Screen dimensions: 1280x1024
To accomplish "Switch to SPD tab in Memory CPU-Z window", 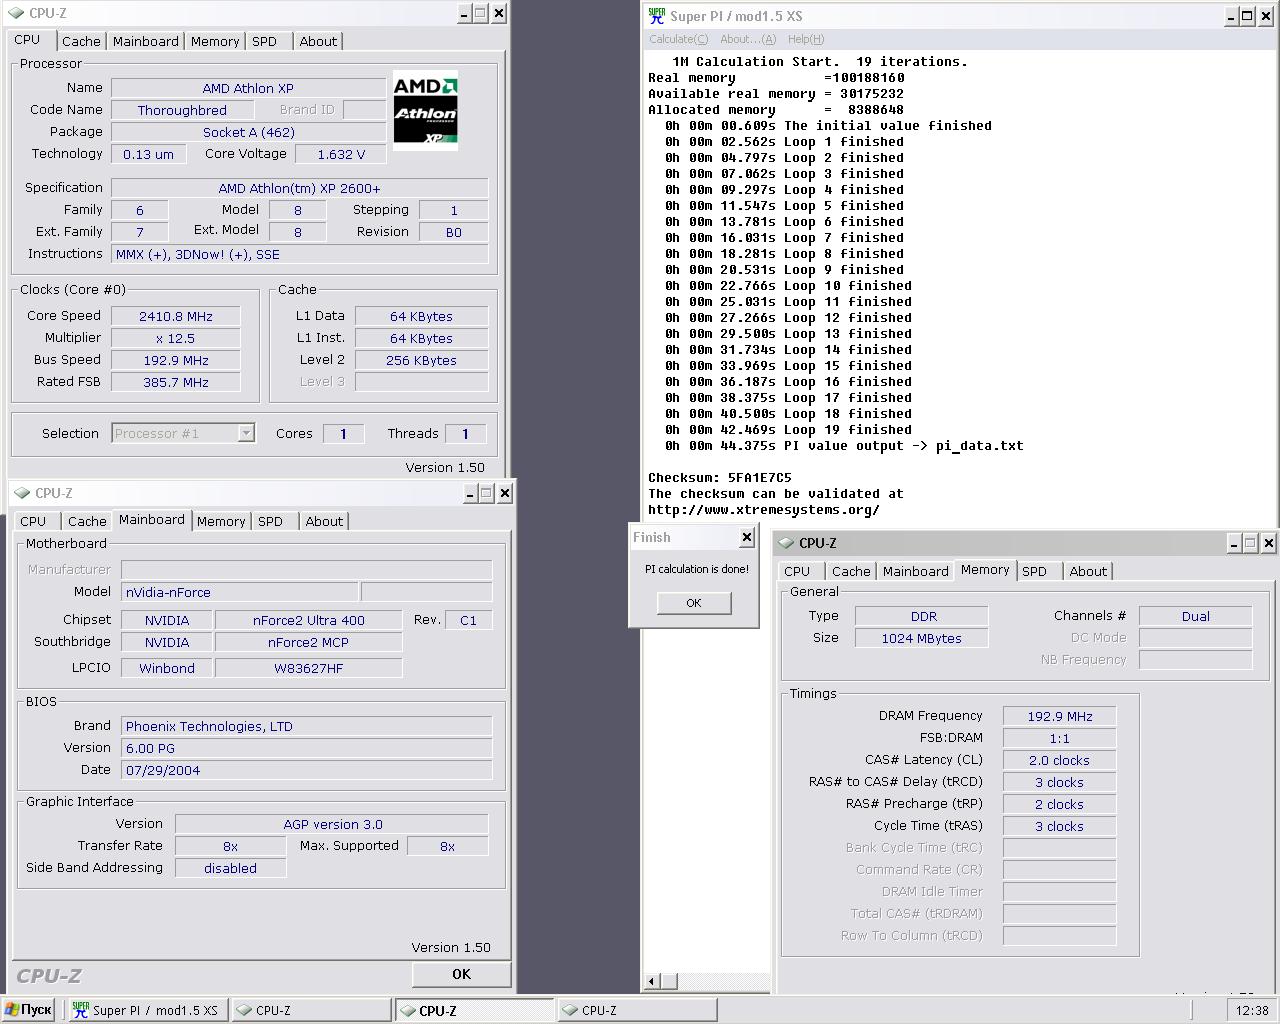I will [x=1035, y=571].
